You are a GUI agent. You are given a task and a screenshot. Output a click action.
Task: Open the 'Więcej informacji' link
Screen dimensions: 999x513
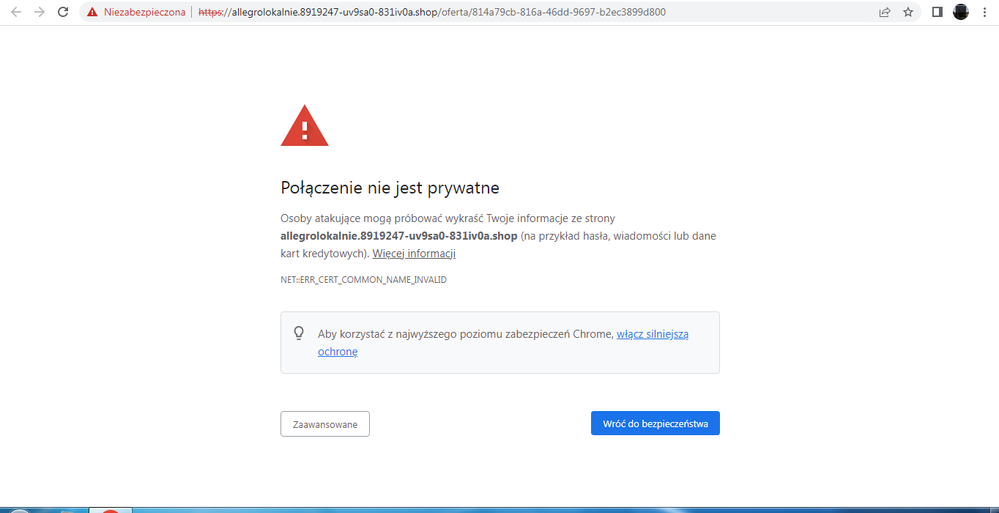(414, 254)
